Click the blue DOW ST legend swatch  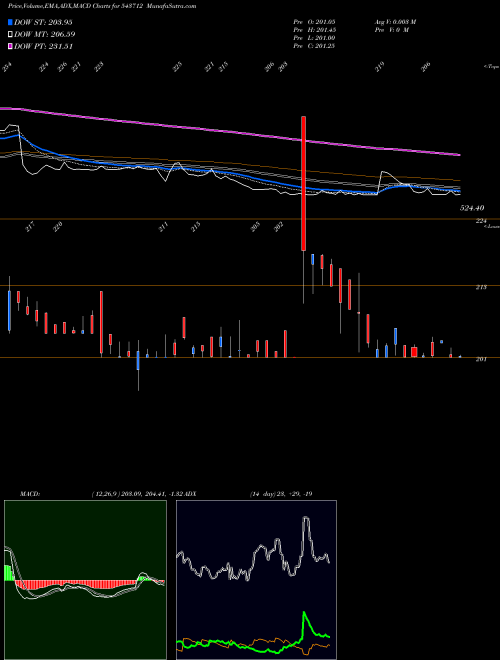coord(10,22)
